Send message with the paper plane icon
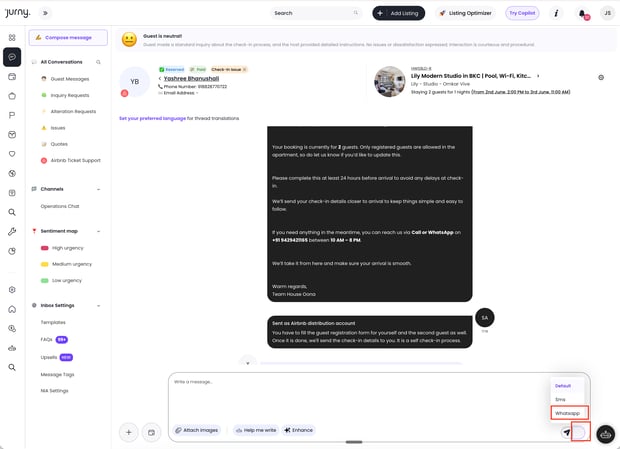620x449 pixels. (566, 432)
